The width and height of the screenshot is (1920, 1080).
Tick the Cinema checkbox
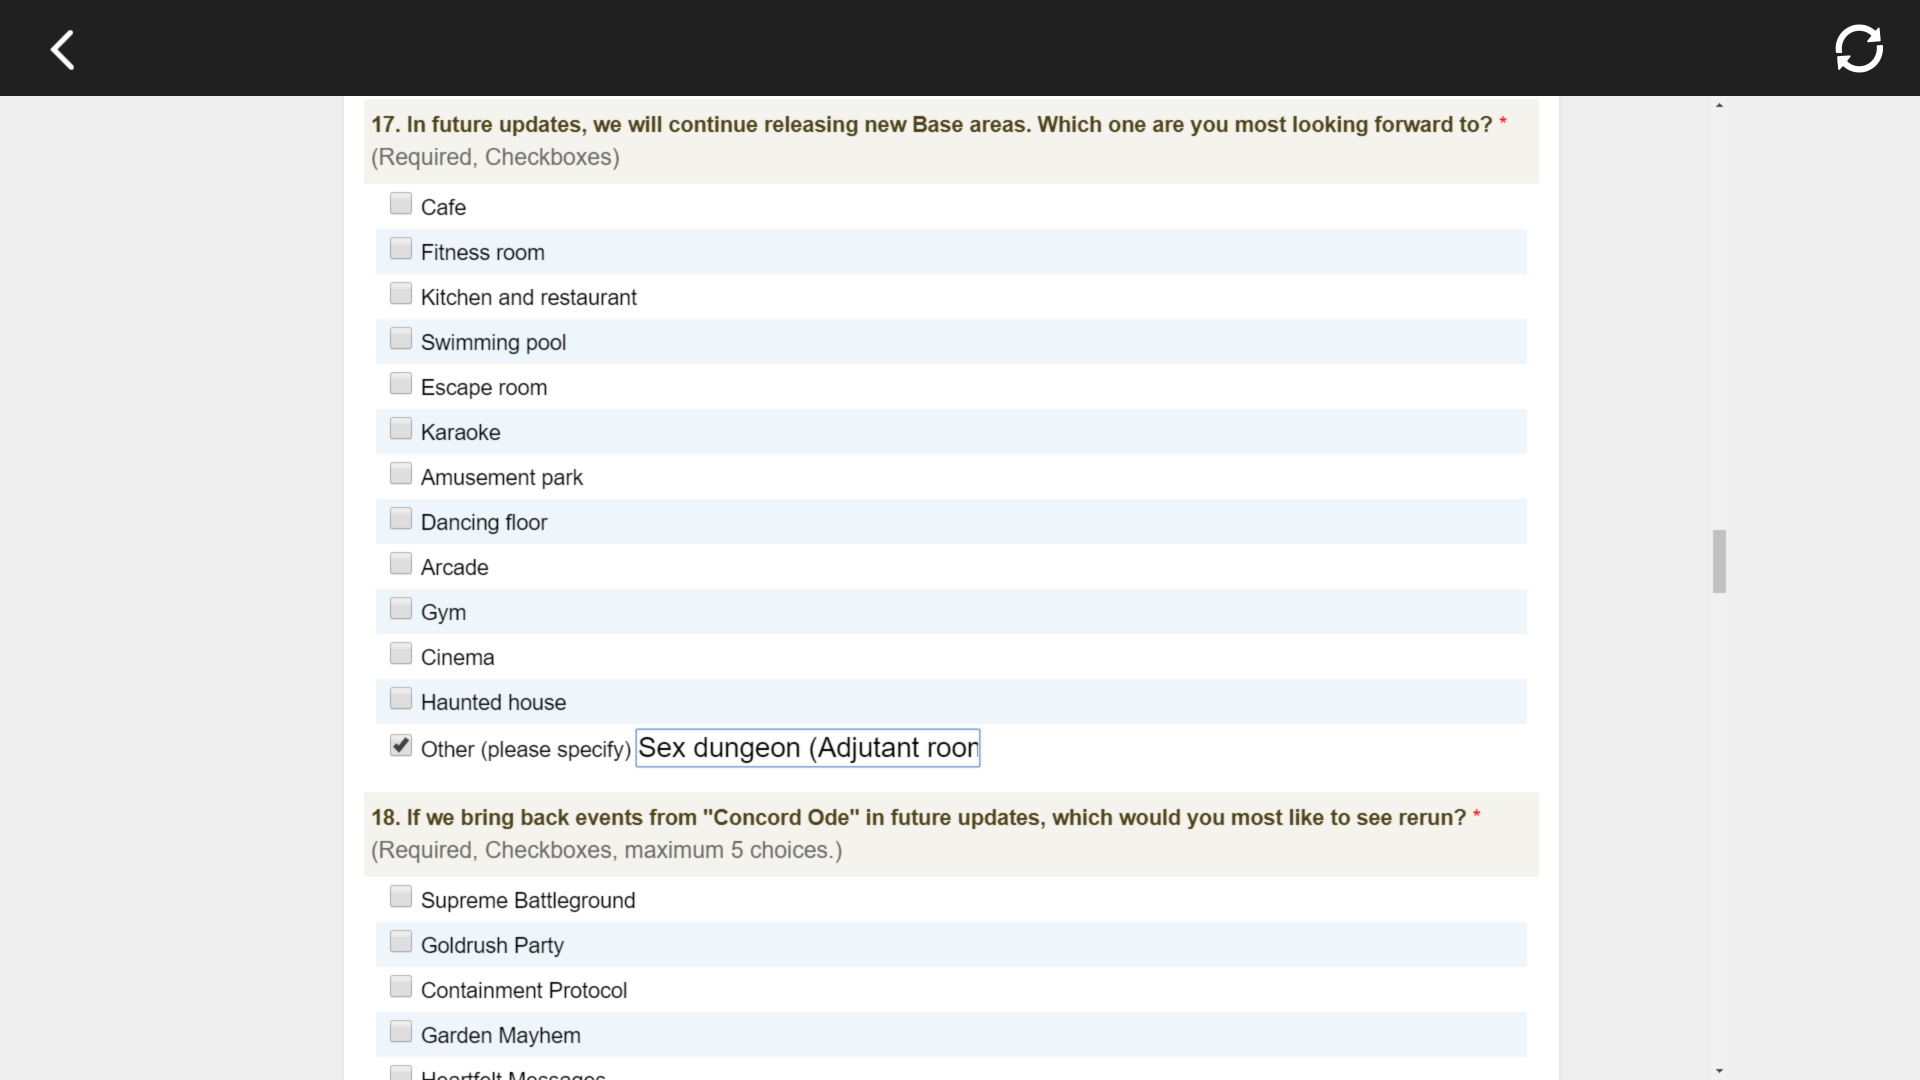coord(401,654)
